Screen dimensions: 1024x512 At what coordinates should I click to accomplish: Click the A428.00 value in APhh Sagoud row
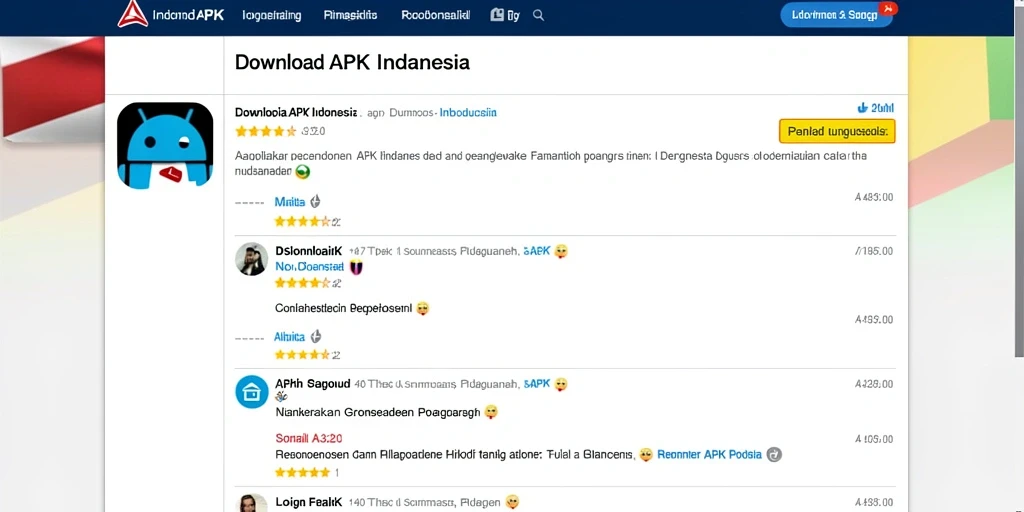click(x=874, y=384)
